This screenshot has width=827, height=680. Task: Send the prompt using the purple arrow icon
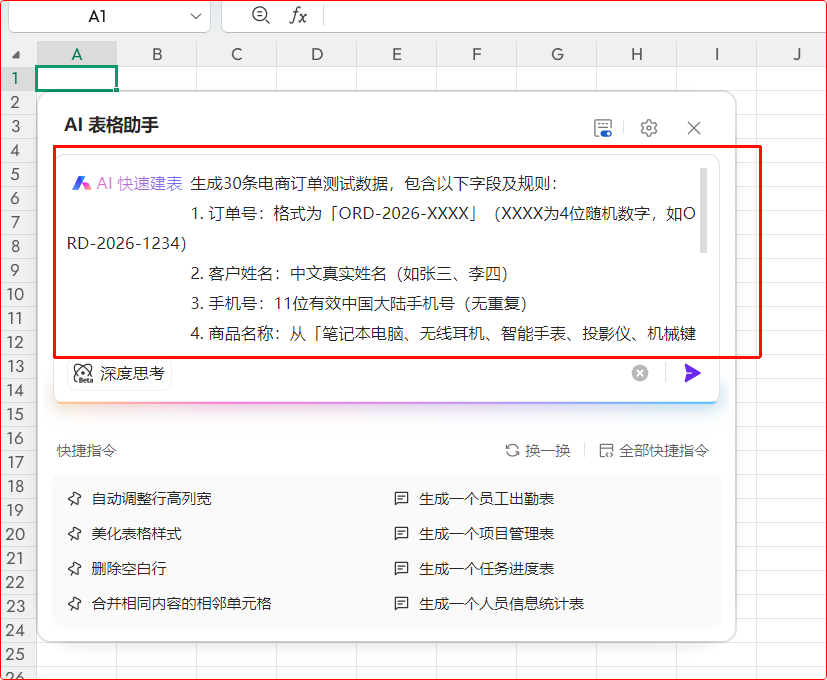click(x=692, y=373)
